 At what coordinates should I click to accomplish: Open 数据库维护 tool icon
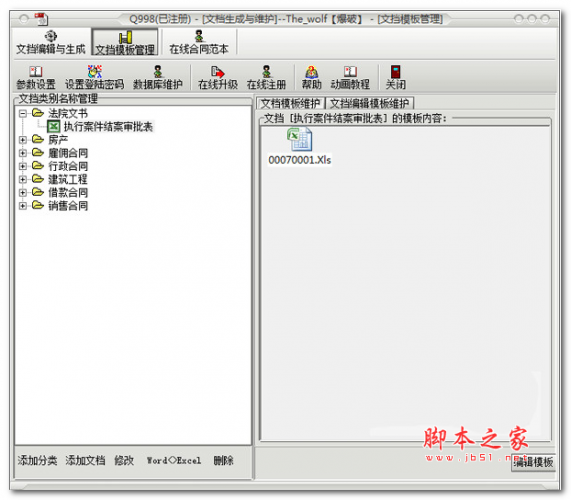157,71
